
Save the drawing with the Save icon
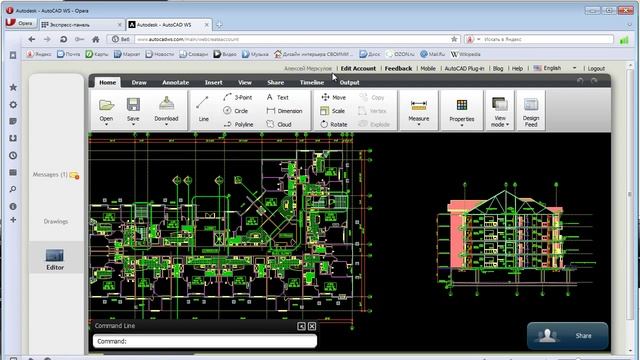coord(133,104)
